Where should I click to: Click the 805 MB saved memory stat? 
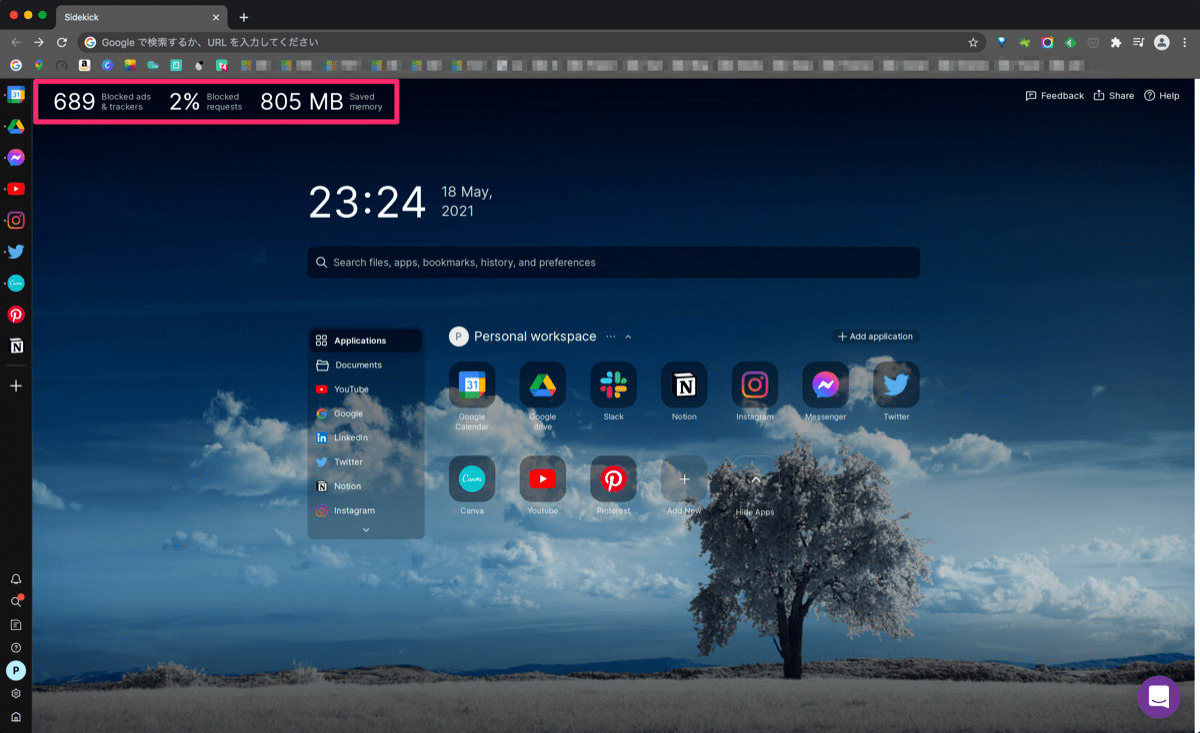click(x=321, y=101)
